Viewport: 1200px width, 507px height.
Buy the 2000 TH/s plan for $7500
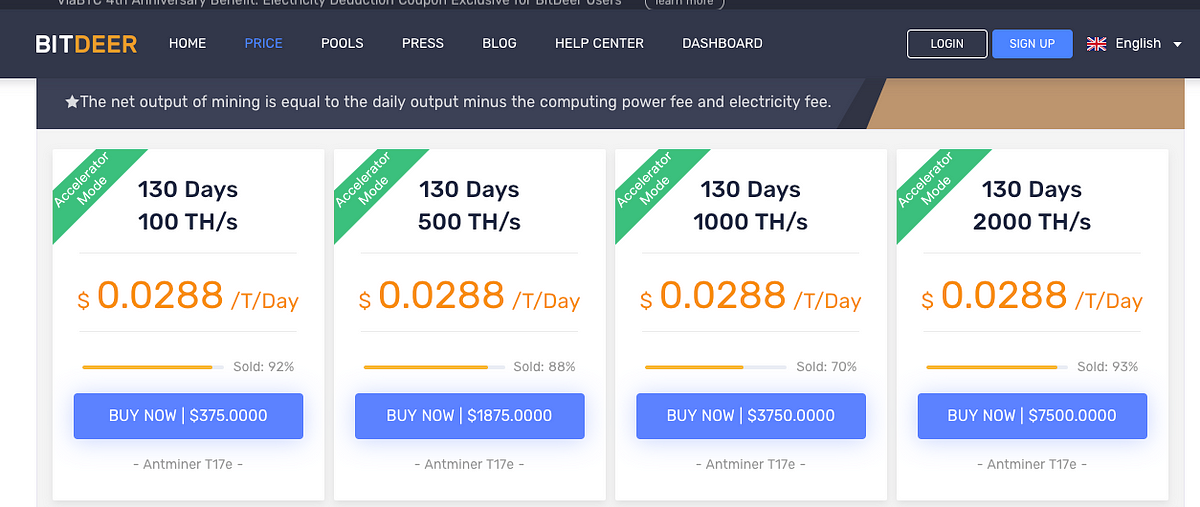pyautogui.click(x=1032, y=416)
